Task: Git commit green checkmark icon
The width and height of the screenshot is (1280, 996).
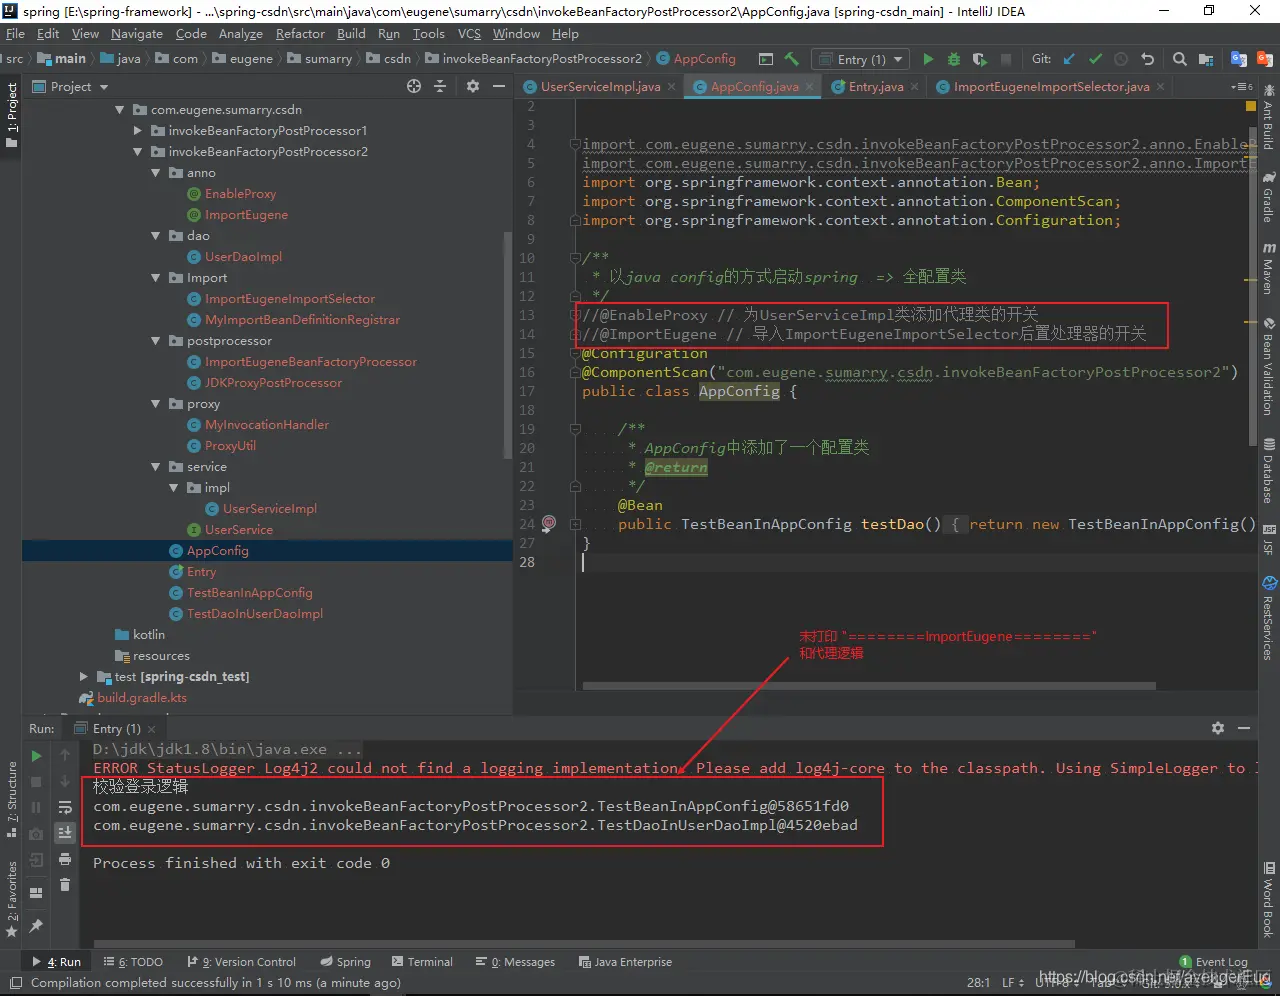Action: (x=1095, y=59)
